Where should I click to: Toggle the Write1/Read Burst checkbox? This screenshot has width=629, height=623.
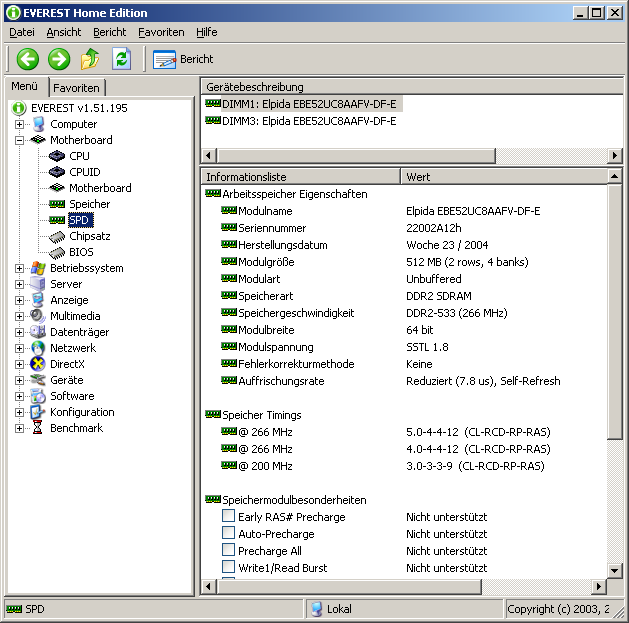coord(228,566)
